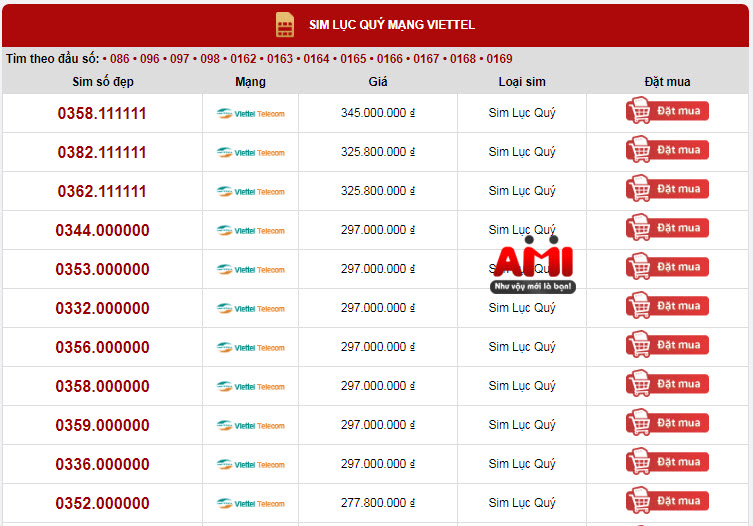Screen dimensions: 753x526
Task: Open sim number 0358.111111
Action: pyautogui.click(x=102, y=113)
